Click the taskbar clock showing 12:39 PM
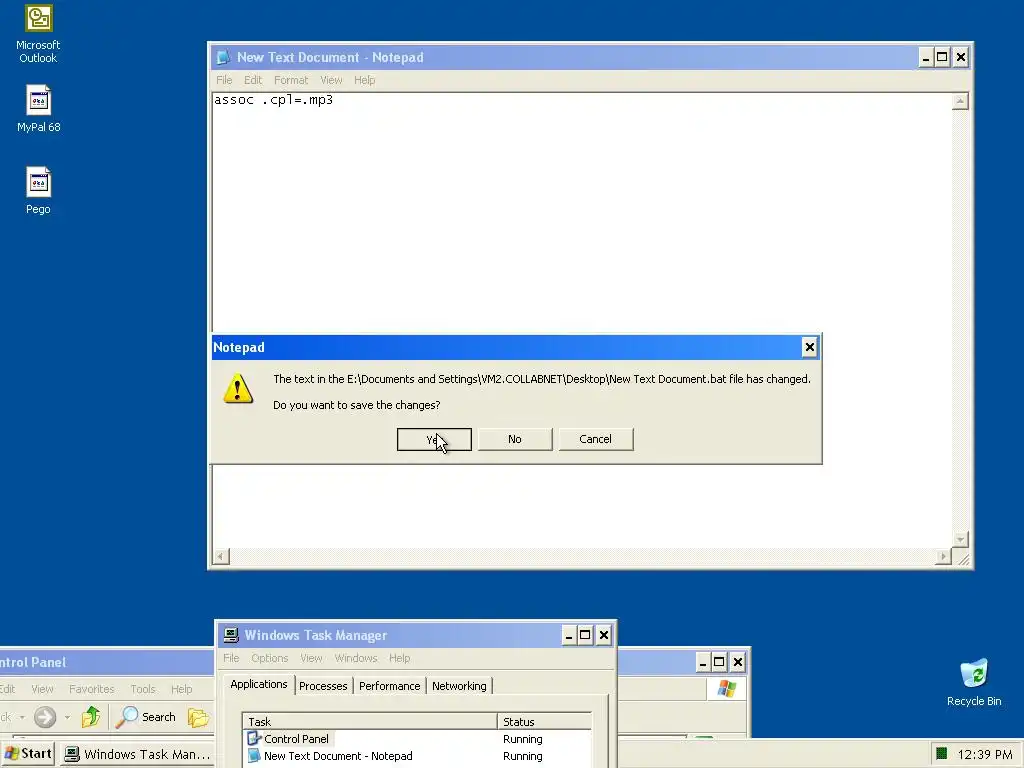 click(985, 754)
